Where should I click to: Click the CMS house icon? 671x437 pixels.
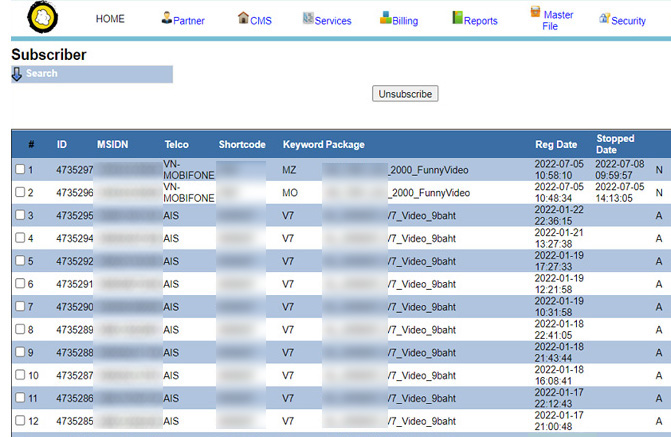click(243, 18)
